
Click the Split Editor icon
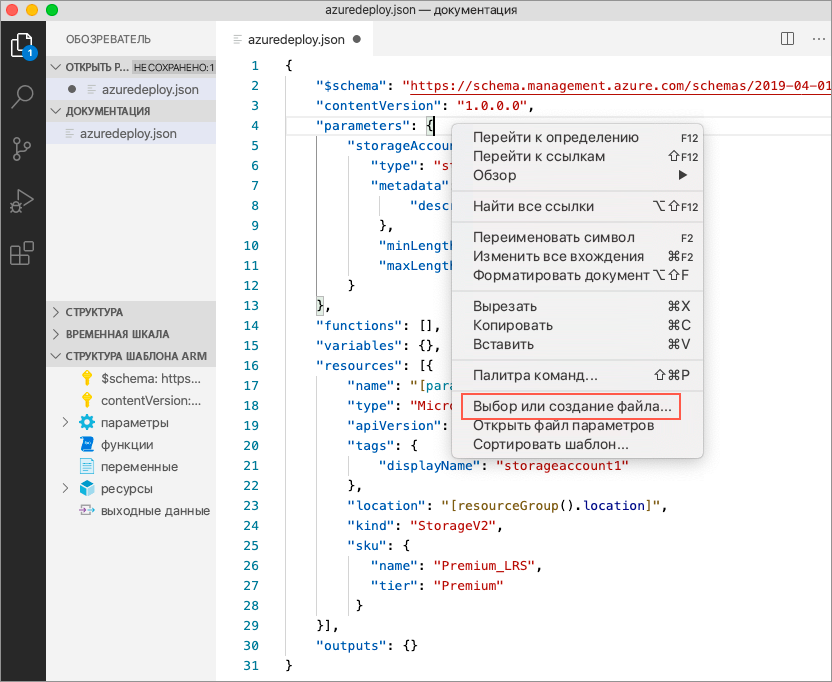pyautogui.click(x=787, y=39)
